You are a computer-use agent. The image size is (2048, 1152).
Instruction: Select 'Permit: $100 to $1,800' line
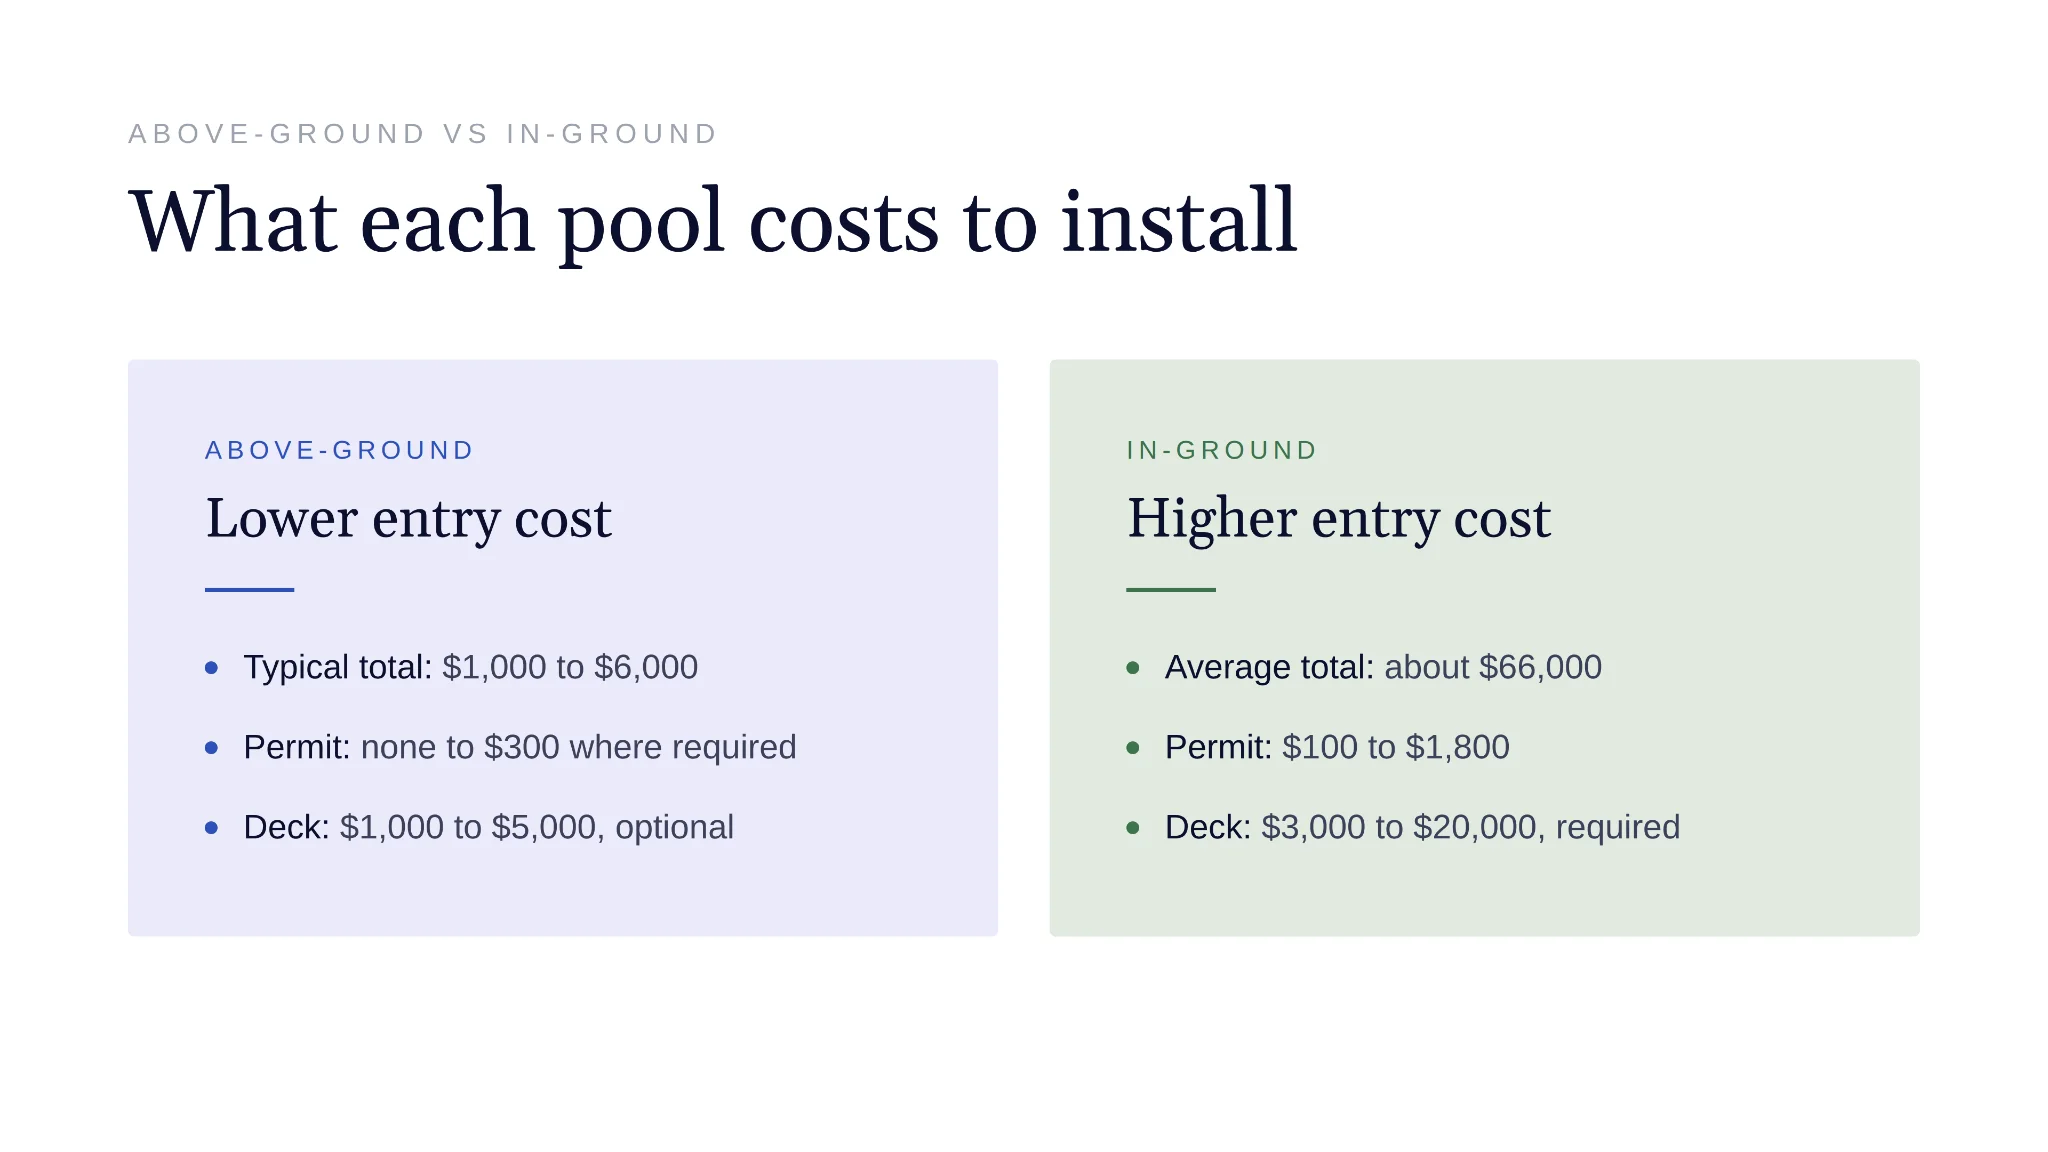[x=1337, y=747]
